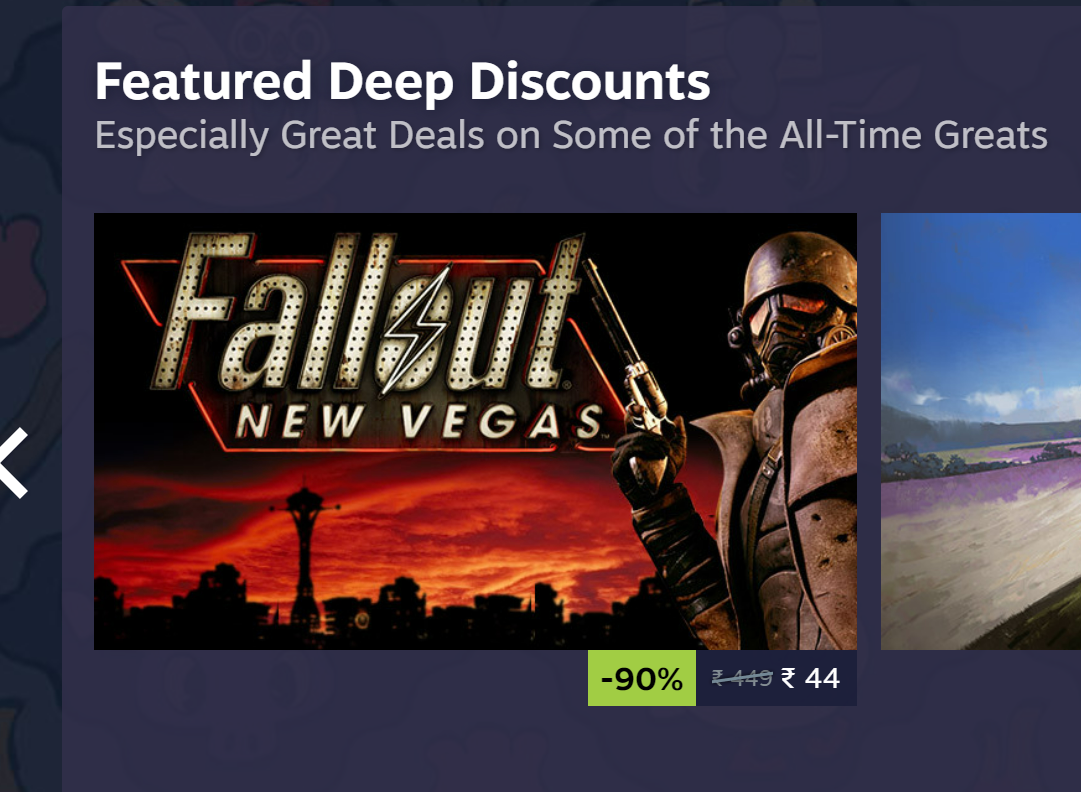Click the previous carousel arrow

[x=14, y=462]
